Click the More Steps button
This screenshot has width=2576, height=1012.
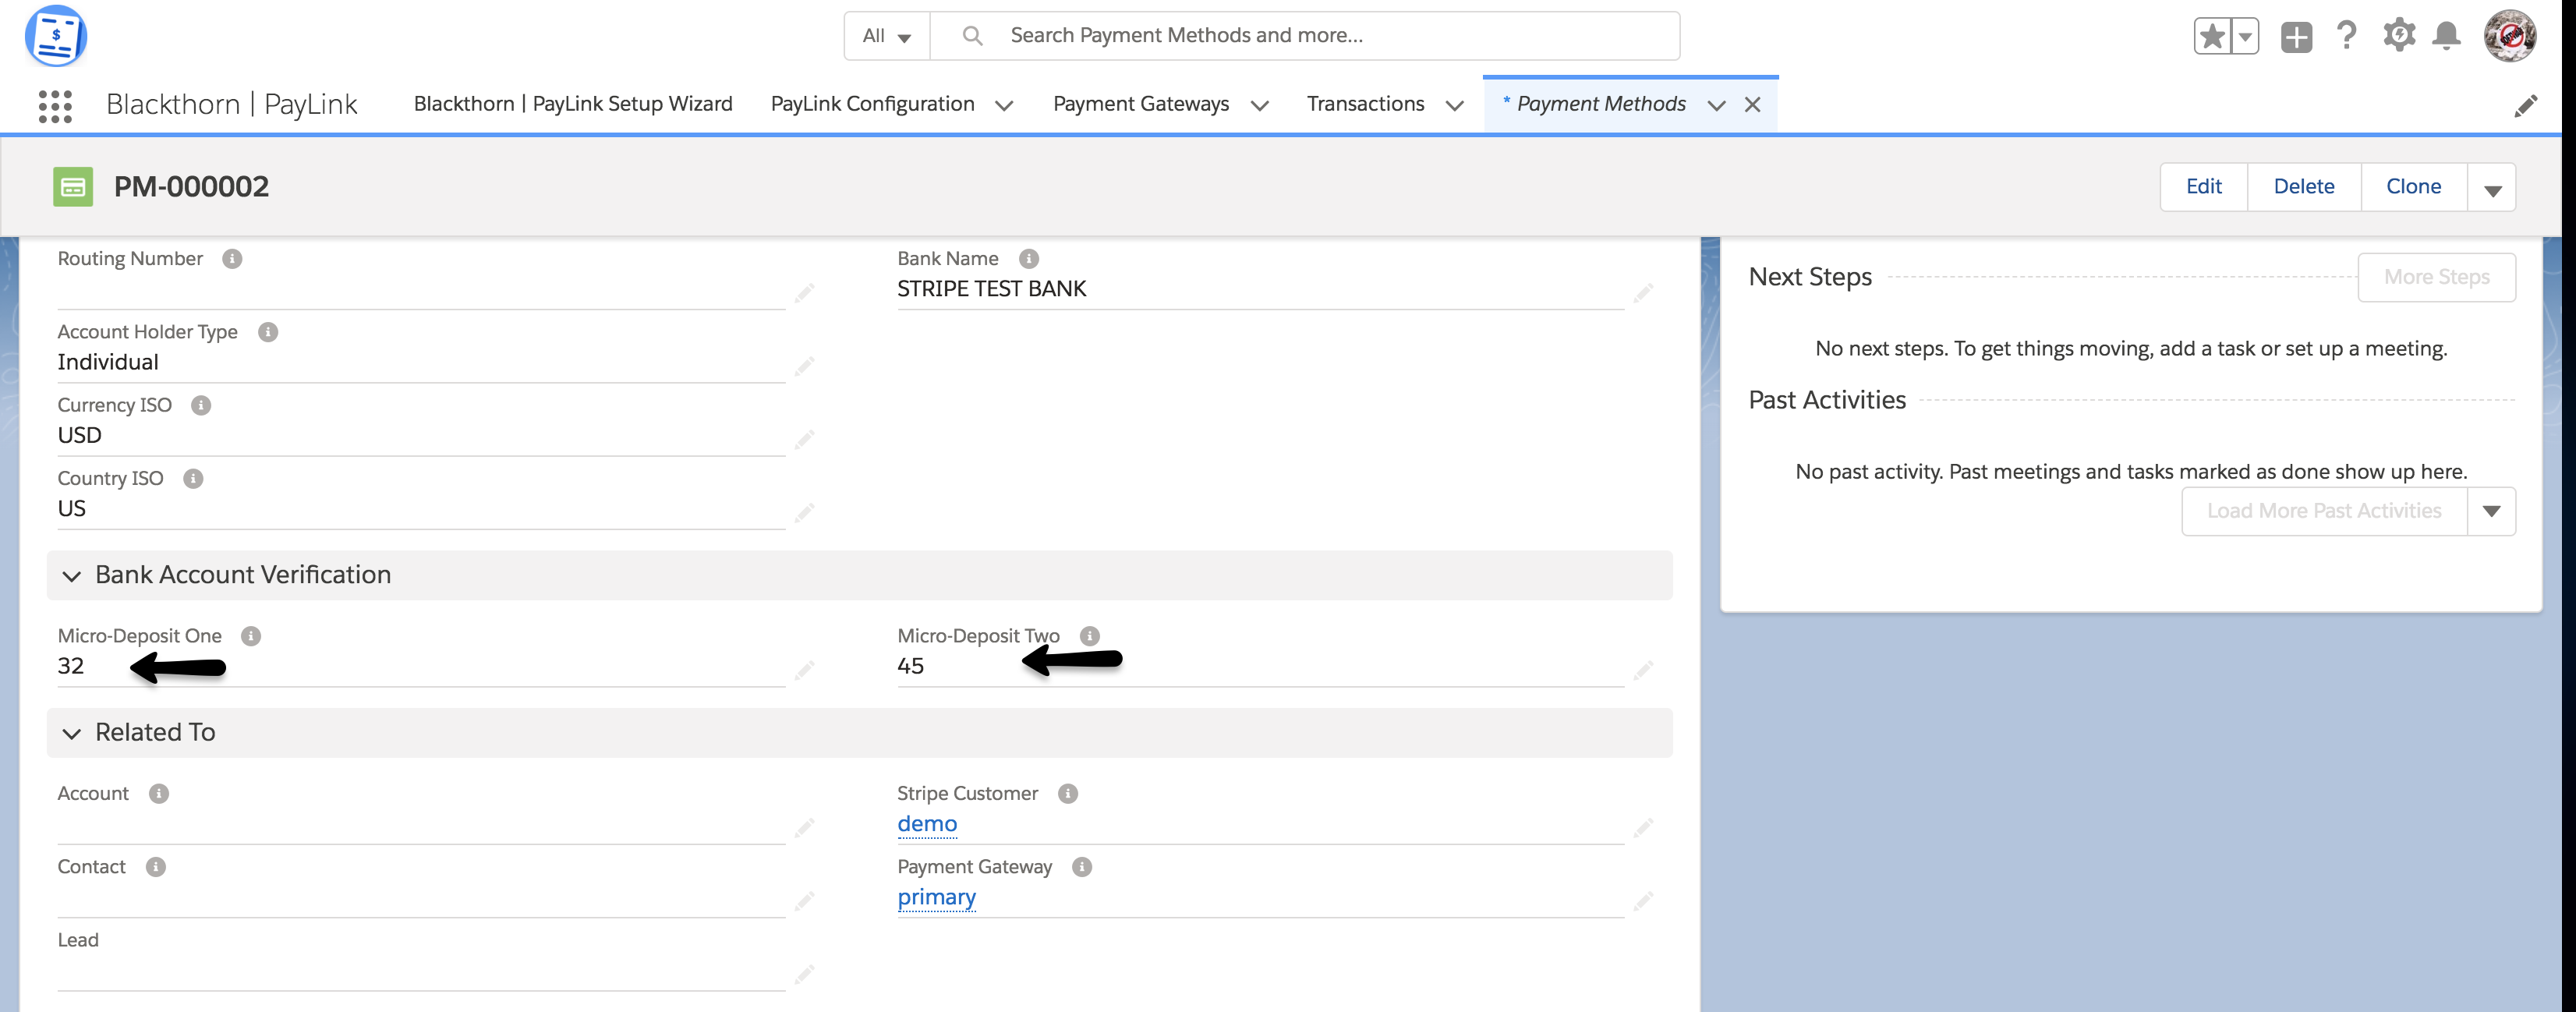click(2436, 277)
